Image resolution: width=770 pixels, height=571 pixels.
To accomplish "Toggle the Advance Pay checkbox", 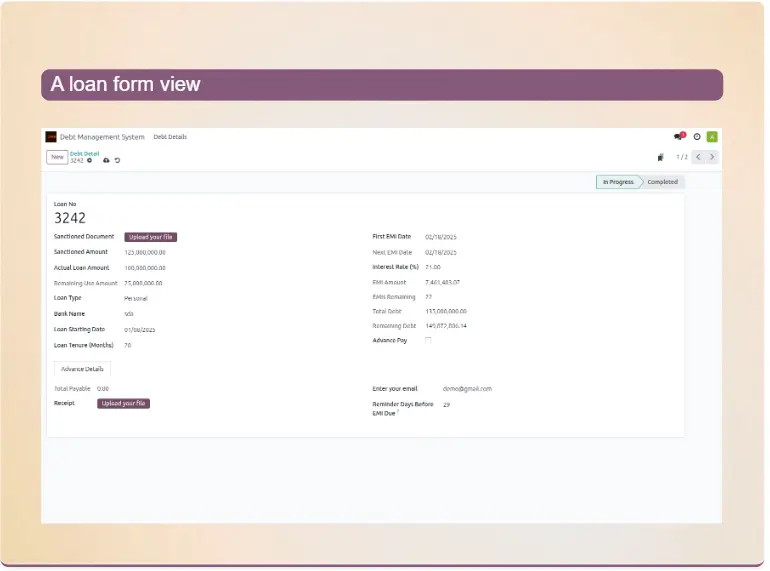I will pyautogui.click(x=428, y=340).
